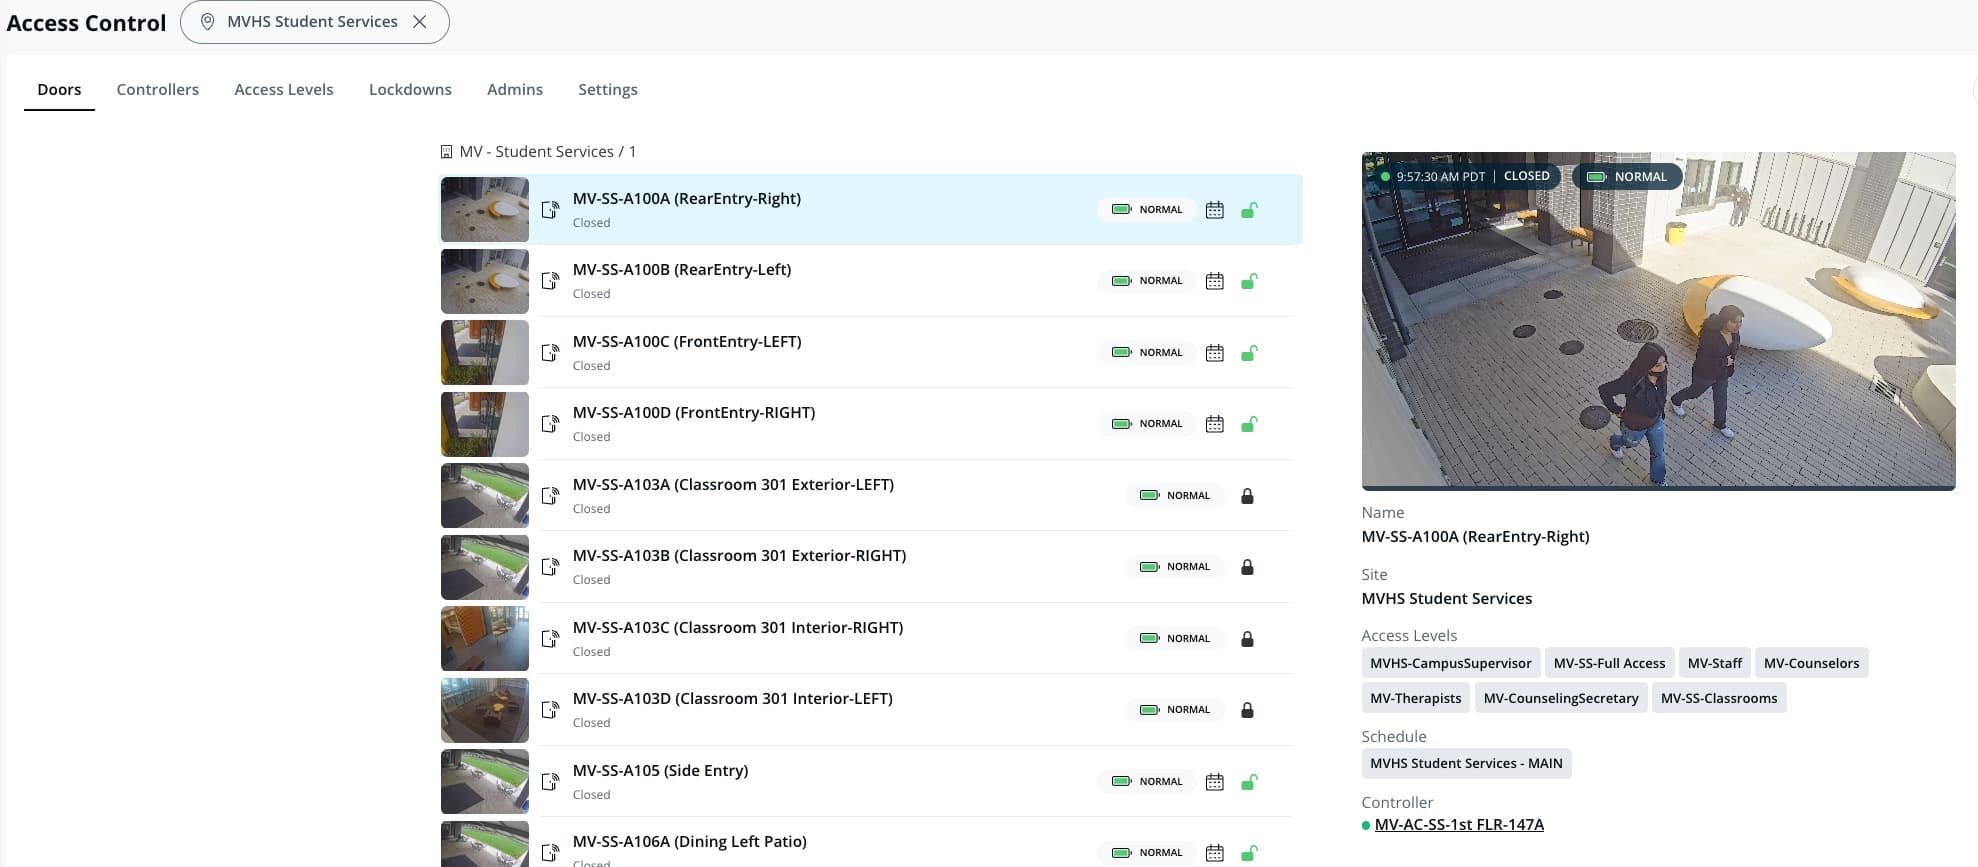1978x867 pixels.
Task: Switch to the Controllers tab
Action: [157, 90]
